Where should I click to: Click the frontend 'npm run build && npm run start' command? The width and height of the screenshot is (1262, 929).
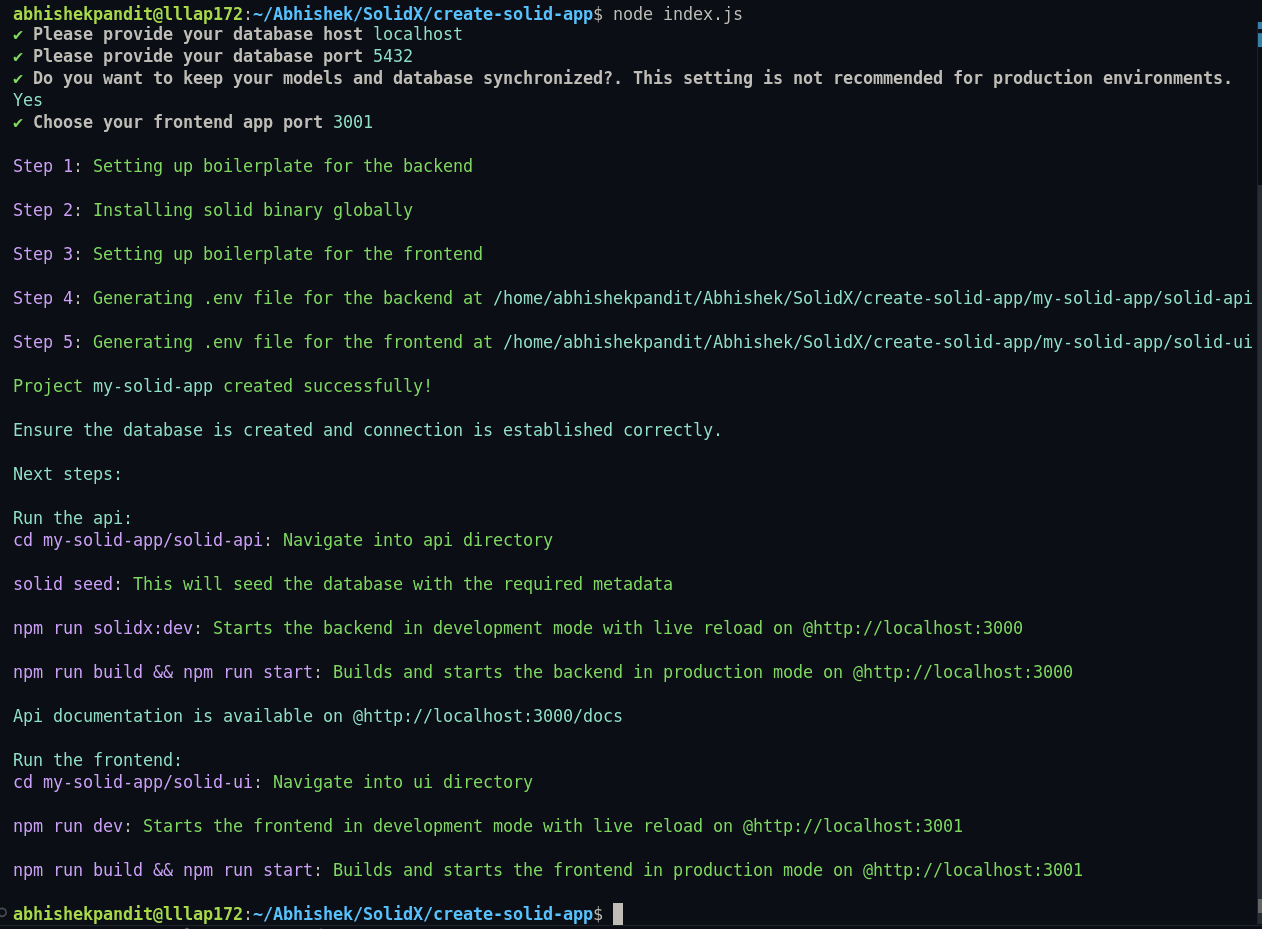(x=163, y=870)
